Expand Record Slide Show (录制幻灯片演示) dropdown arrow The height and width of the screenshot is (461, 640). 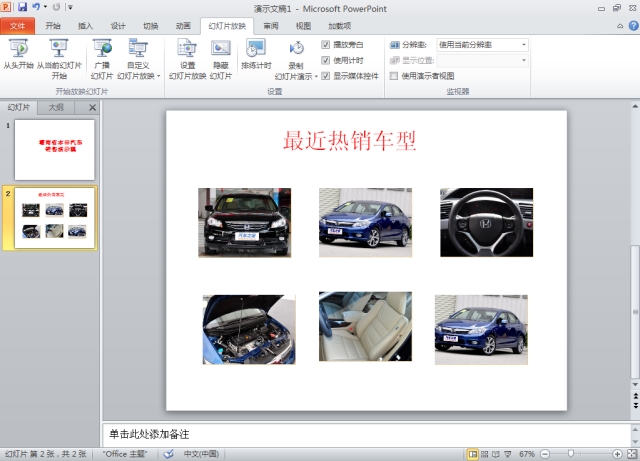tap(316, 75)
